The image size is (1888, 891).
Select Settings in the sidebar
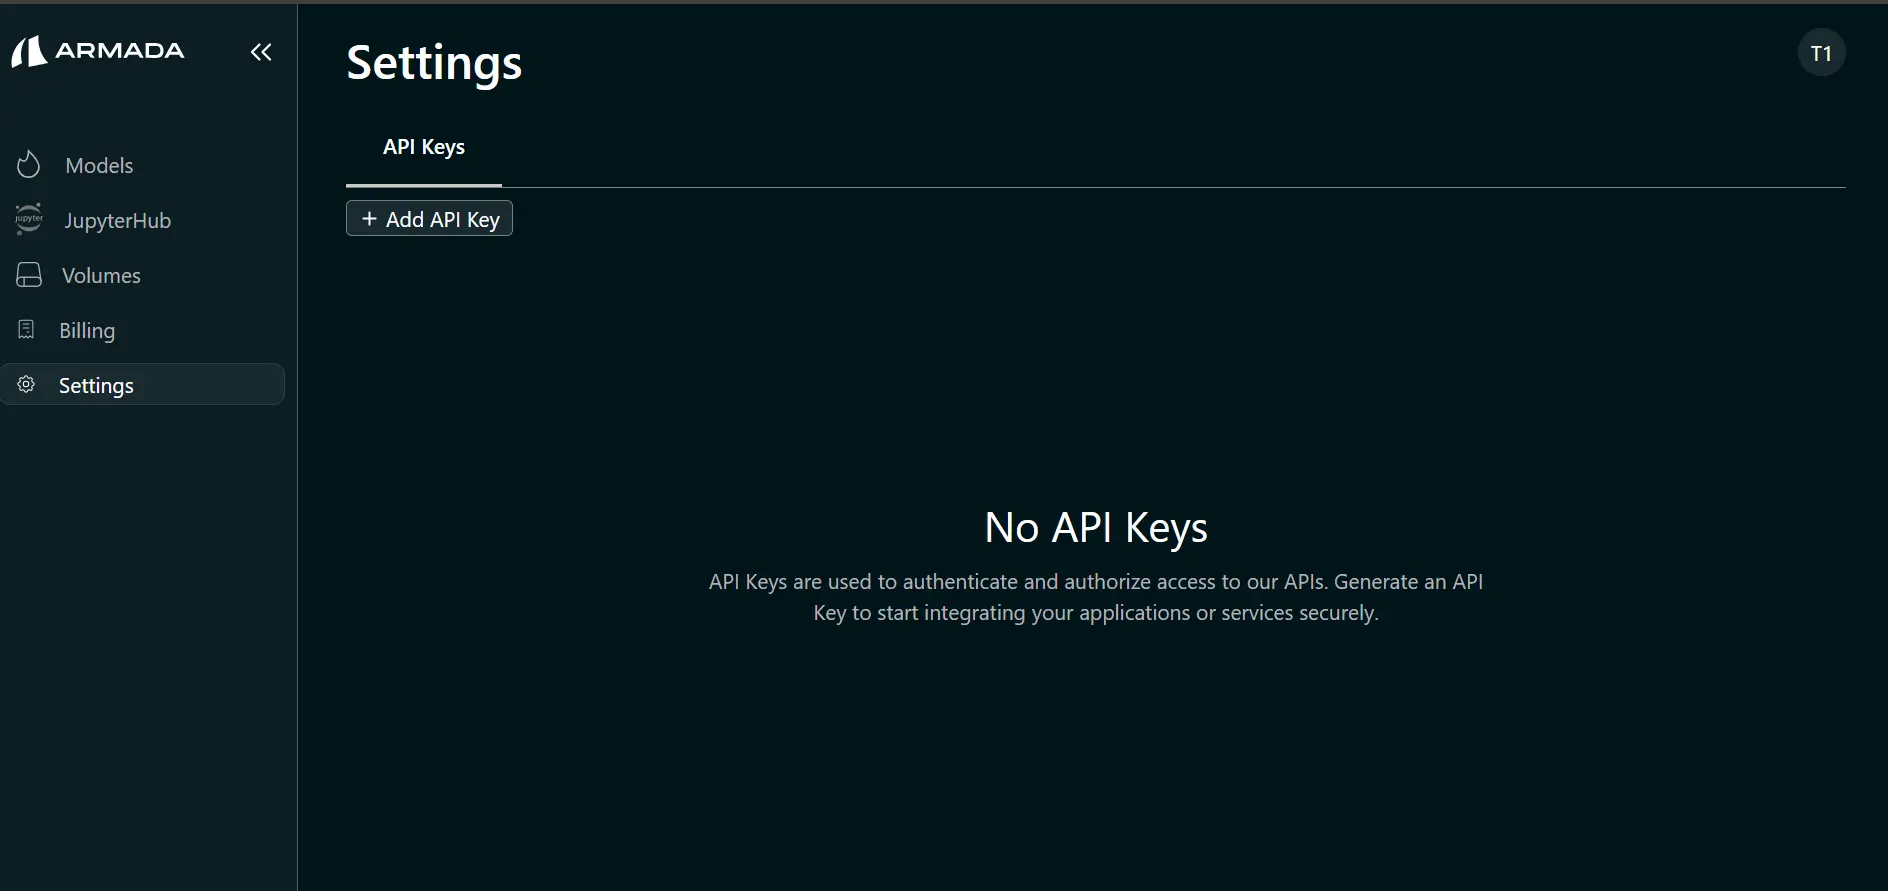(143, 385)
